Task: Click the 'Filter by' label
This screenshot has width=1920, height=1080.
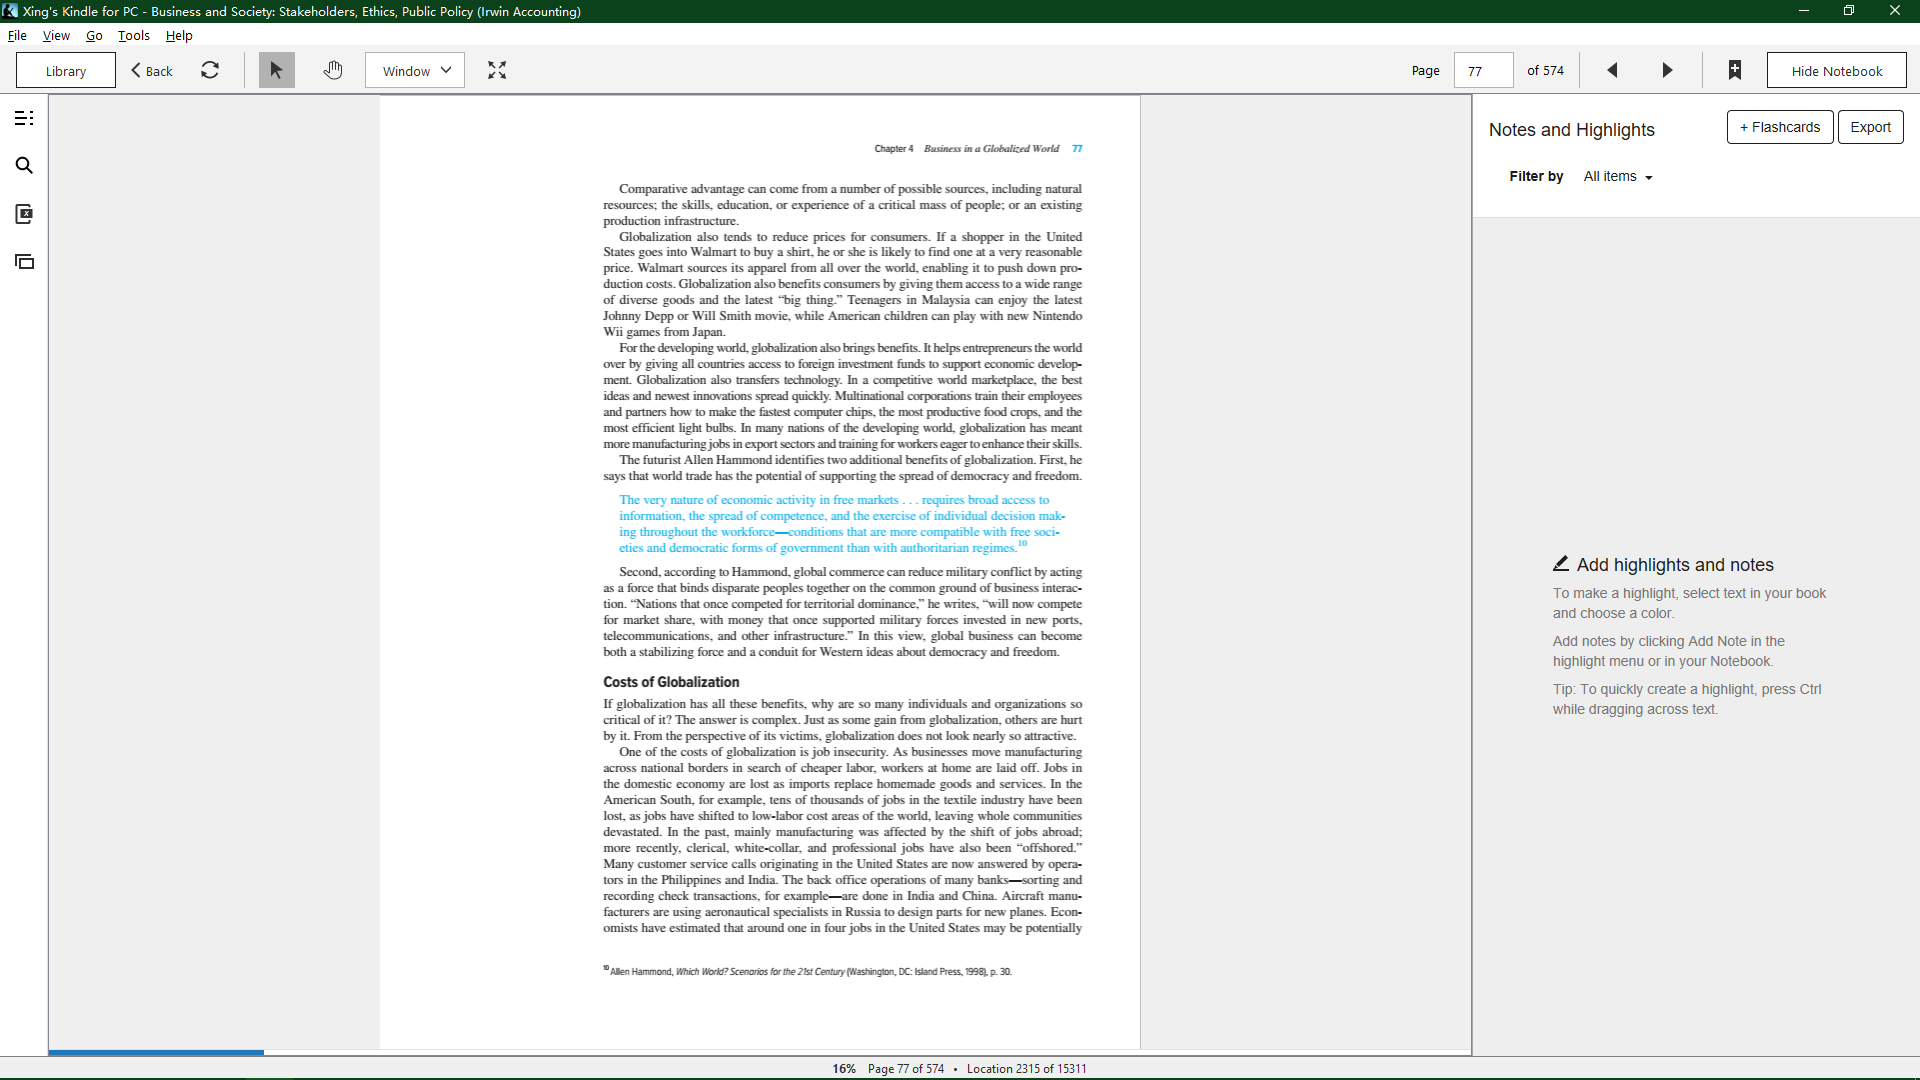Action: pyautogui.click(x=1536, y=177)
